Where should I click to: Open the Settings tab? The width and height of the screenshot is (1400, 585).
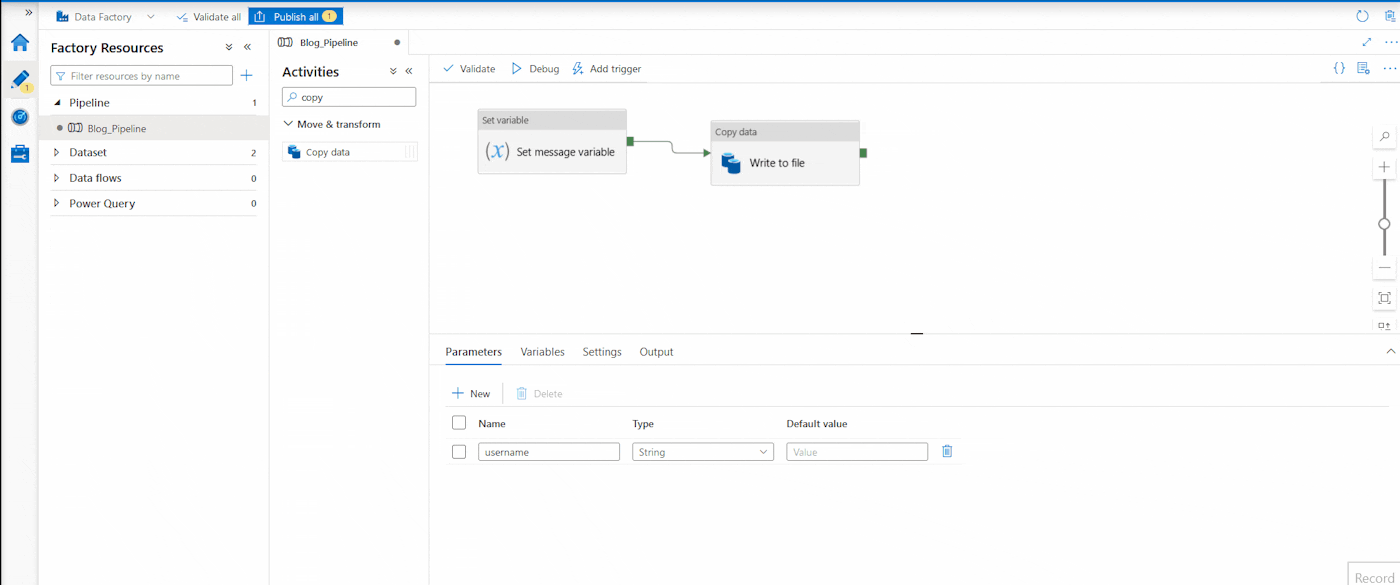pos(602,352)
